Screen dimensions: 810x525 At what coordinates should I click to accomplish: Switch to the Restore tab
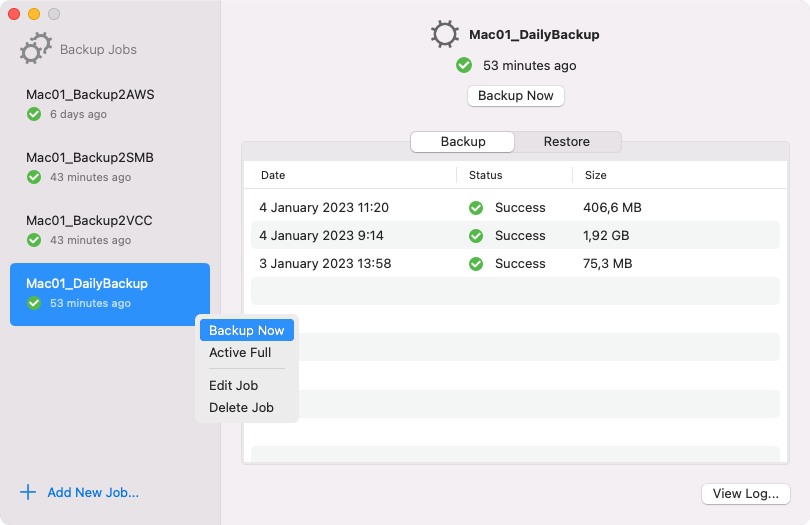(567, 142)
